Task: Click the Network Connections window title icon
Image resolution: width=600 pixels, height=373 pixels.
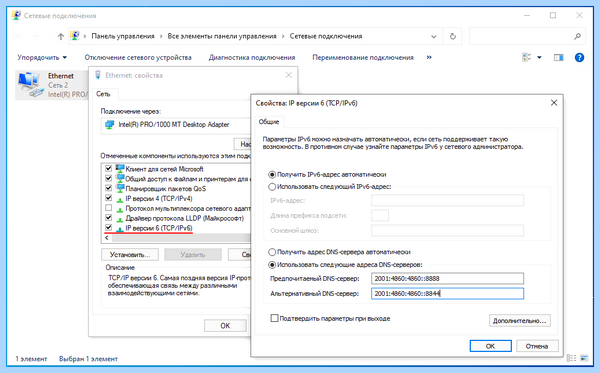Action: click(x=16, y=15)
